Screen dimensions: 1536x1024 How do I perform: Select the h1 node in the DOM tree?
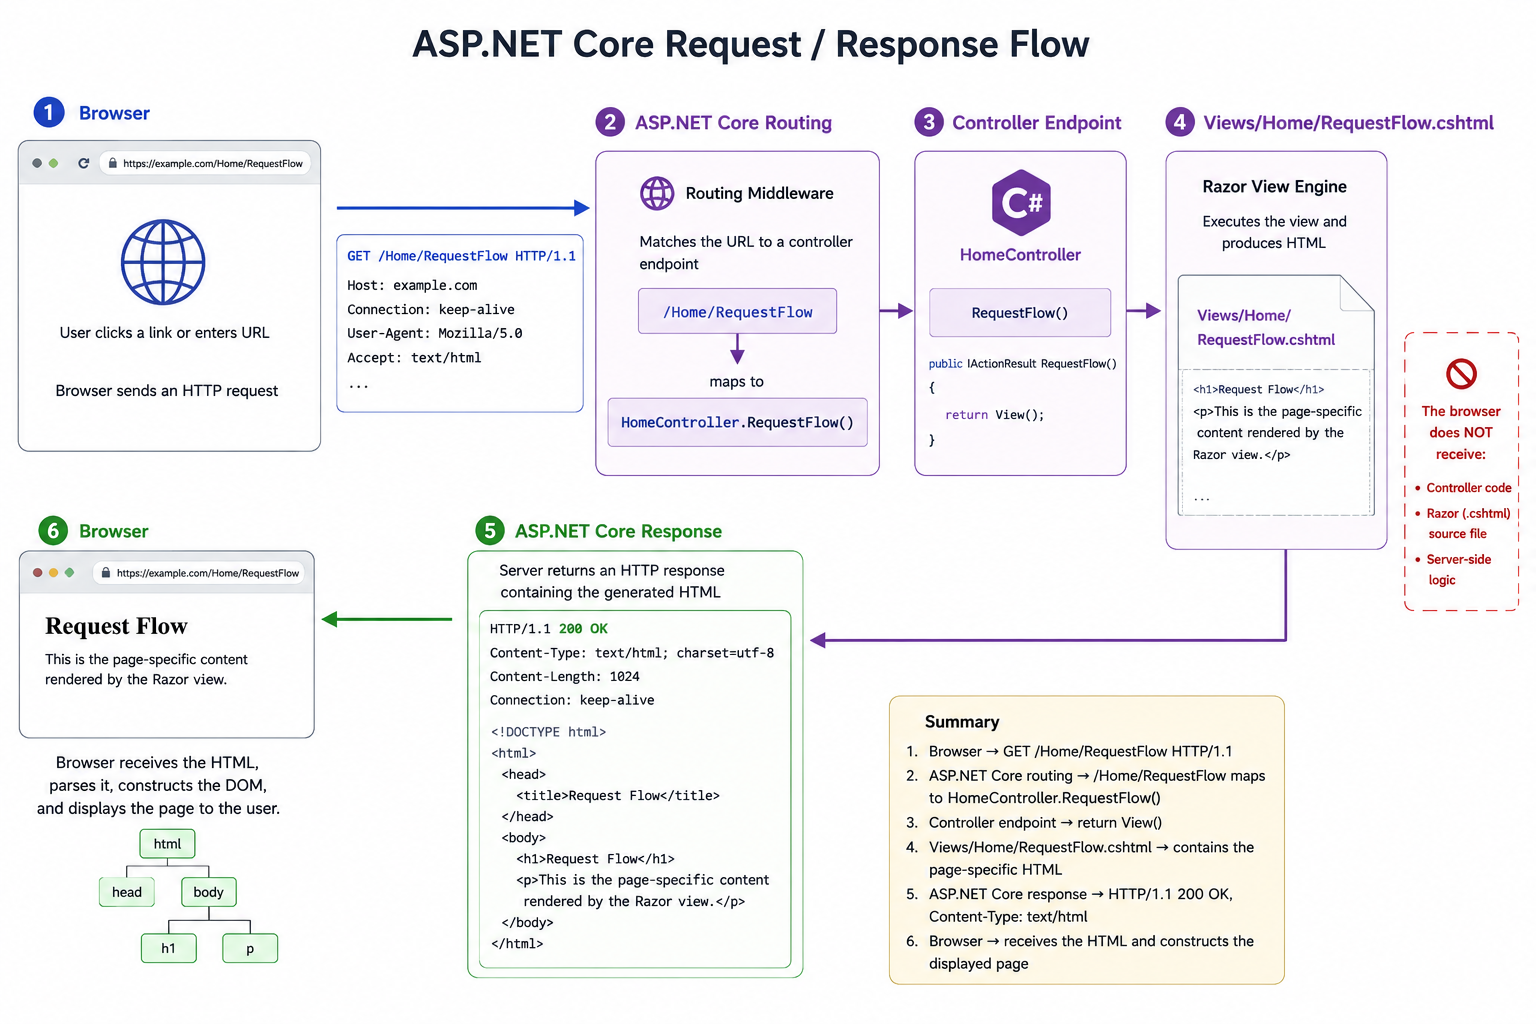[x=168, y=948]
